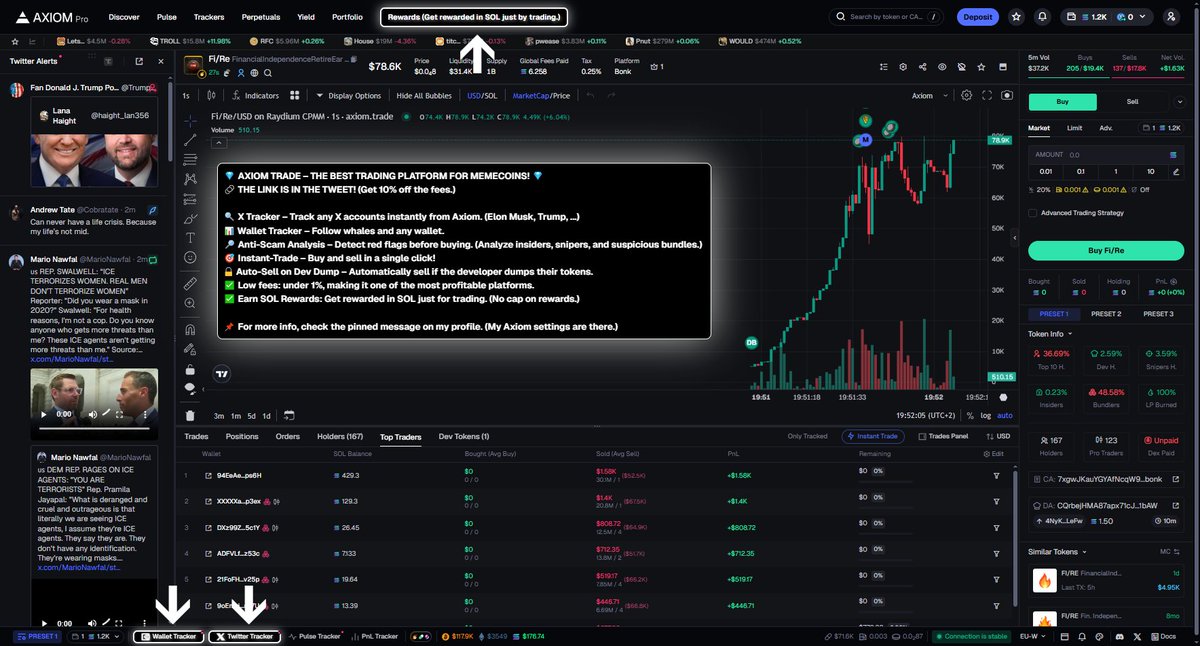1200x646 pixels.
Task: Play the Mario Nawfal tweet video
Action: 45,413
